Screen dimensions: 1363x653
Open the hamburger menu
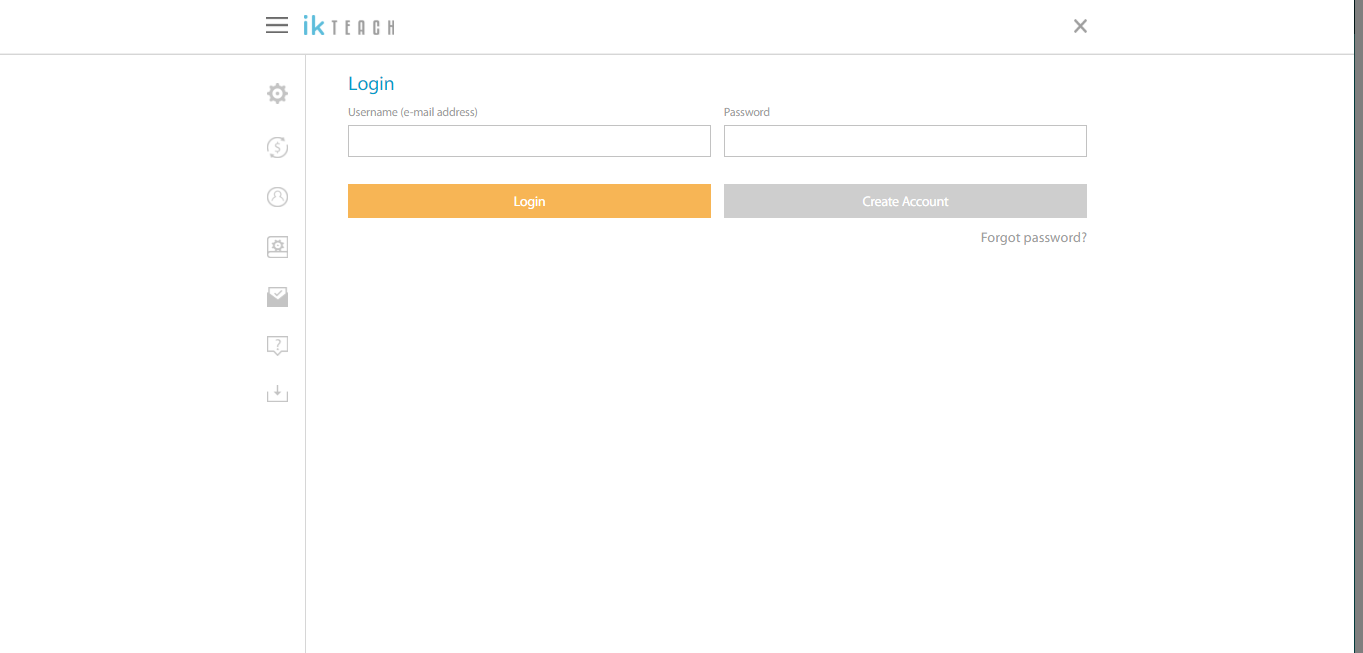click(277, 26)
